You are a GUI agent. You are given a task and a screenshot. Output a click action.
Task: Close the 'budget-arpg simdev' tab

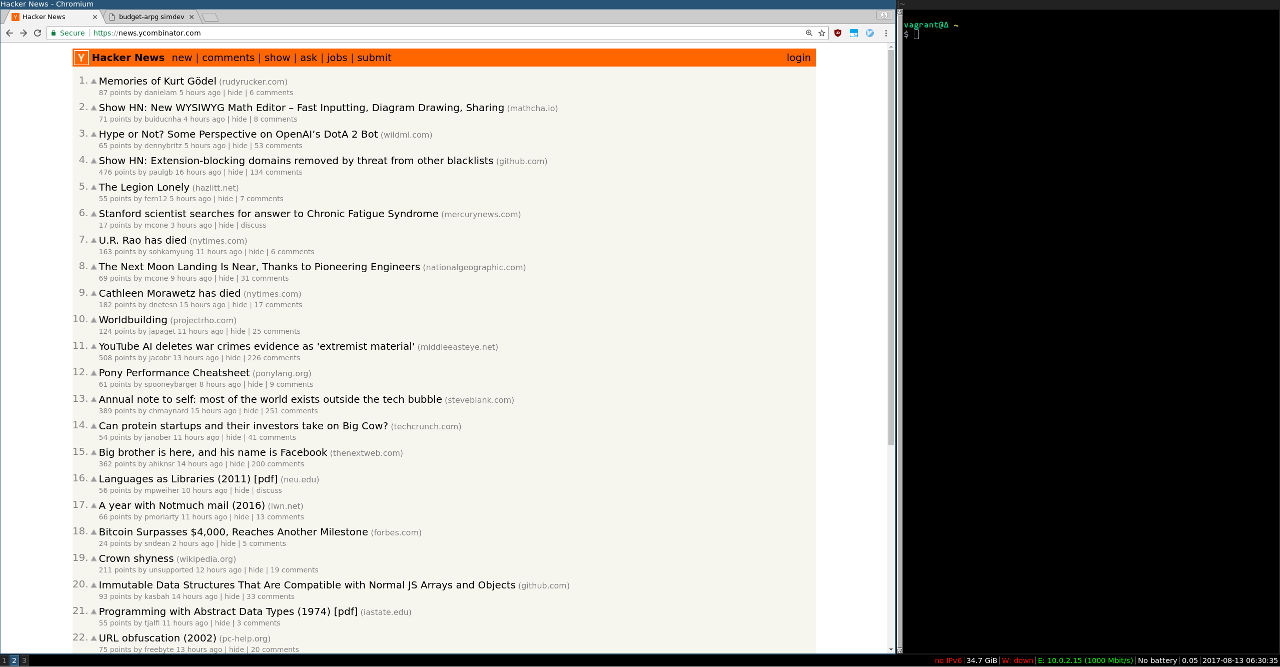193,17
